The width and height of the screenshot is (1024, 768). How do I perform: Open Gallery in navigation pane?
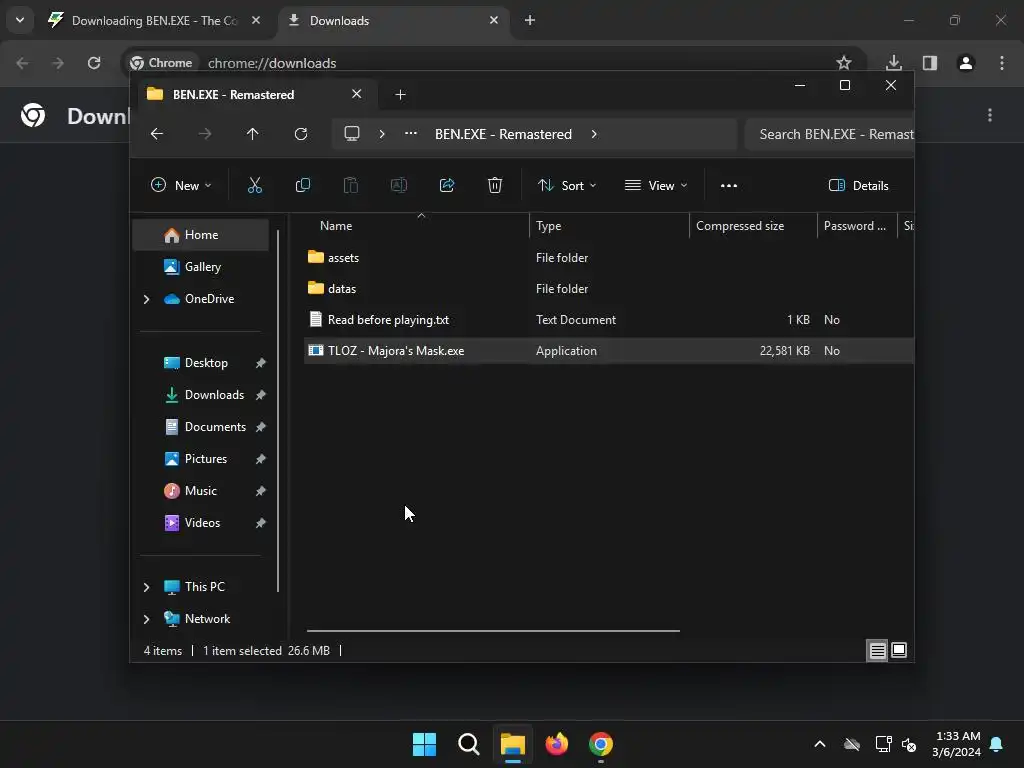(x=201, y=267)
